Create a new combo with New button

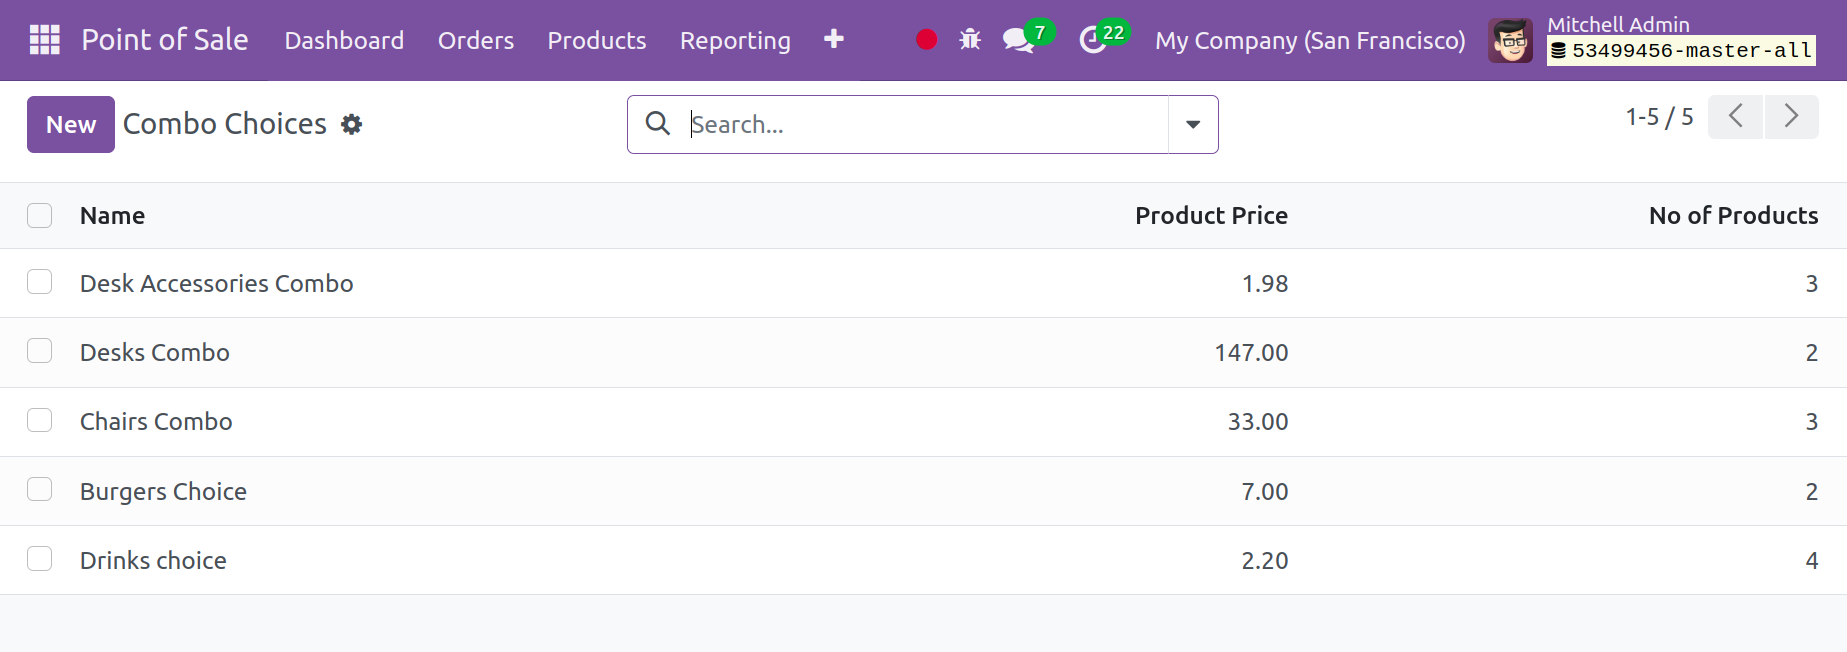[71, 125]
